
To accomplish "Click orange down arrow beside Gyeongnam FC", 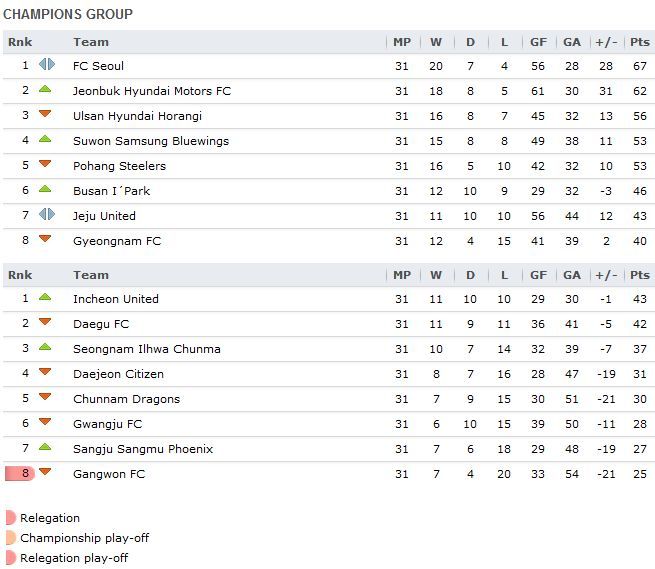I will pos(45,239).
